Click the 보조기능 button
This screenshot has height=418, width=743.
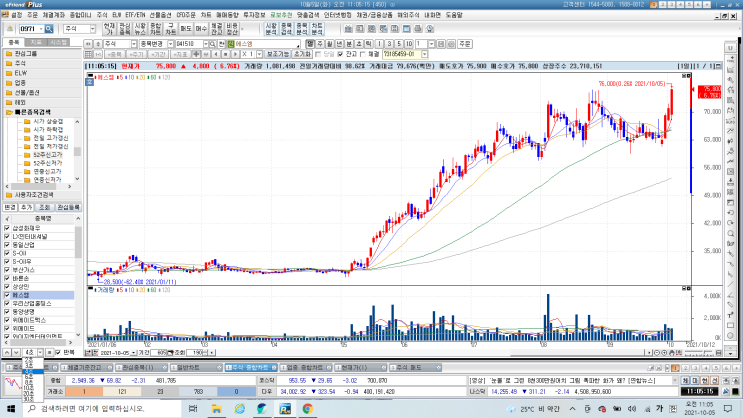pos(277,55)
